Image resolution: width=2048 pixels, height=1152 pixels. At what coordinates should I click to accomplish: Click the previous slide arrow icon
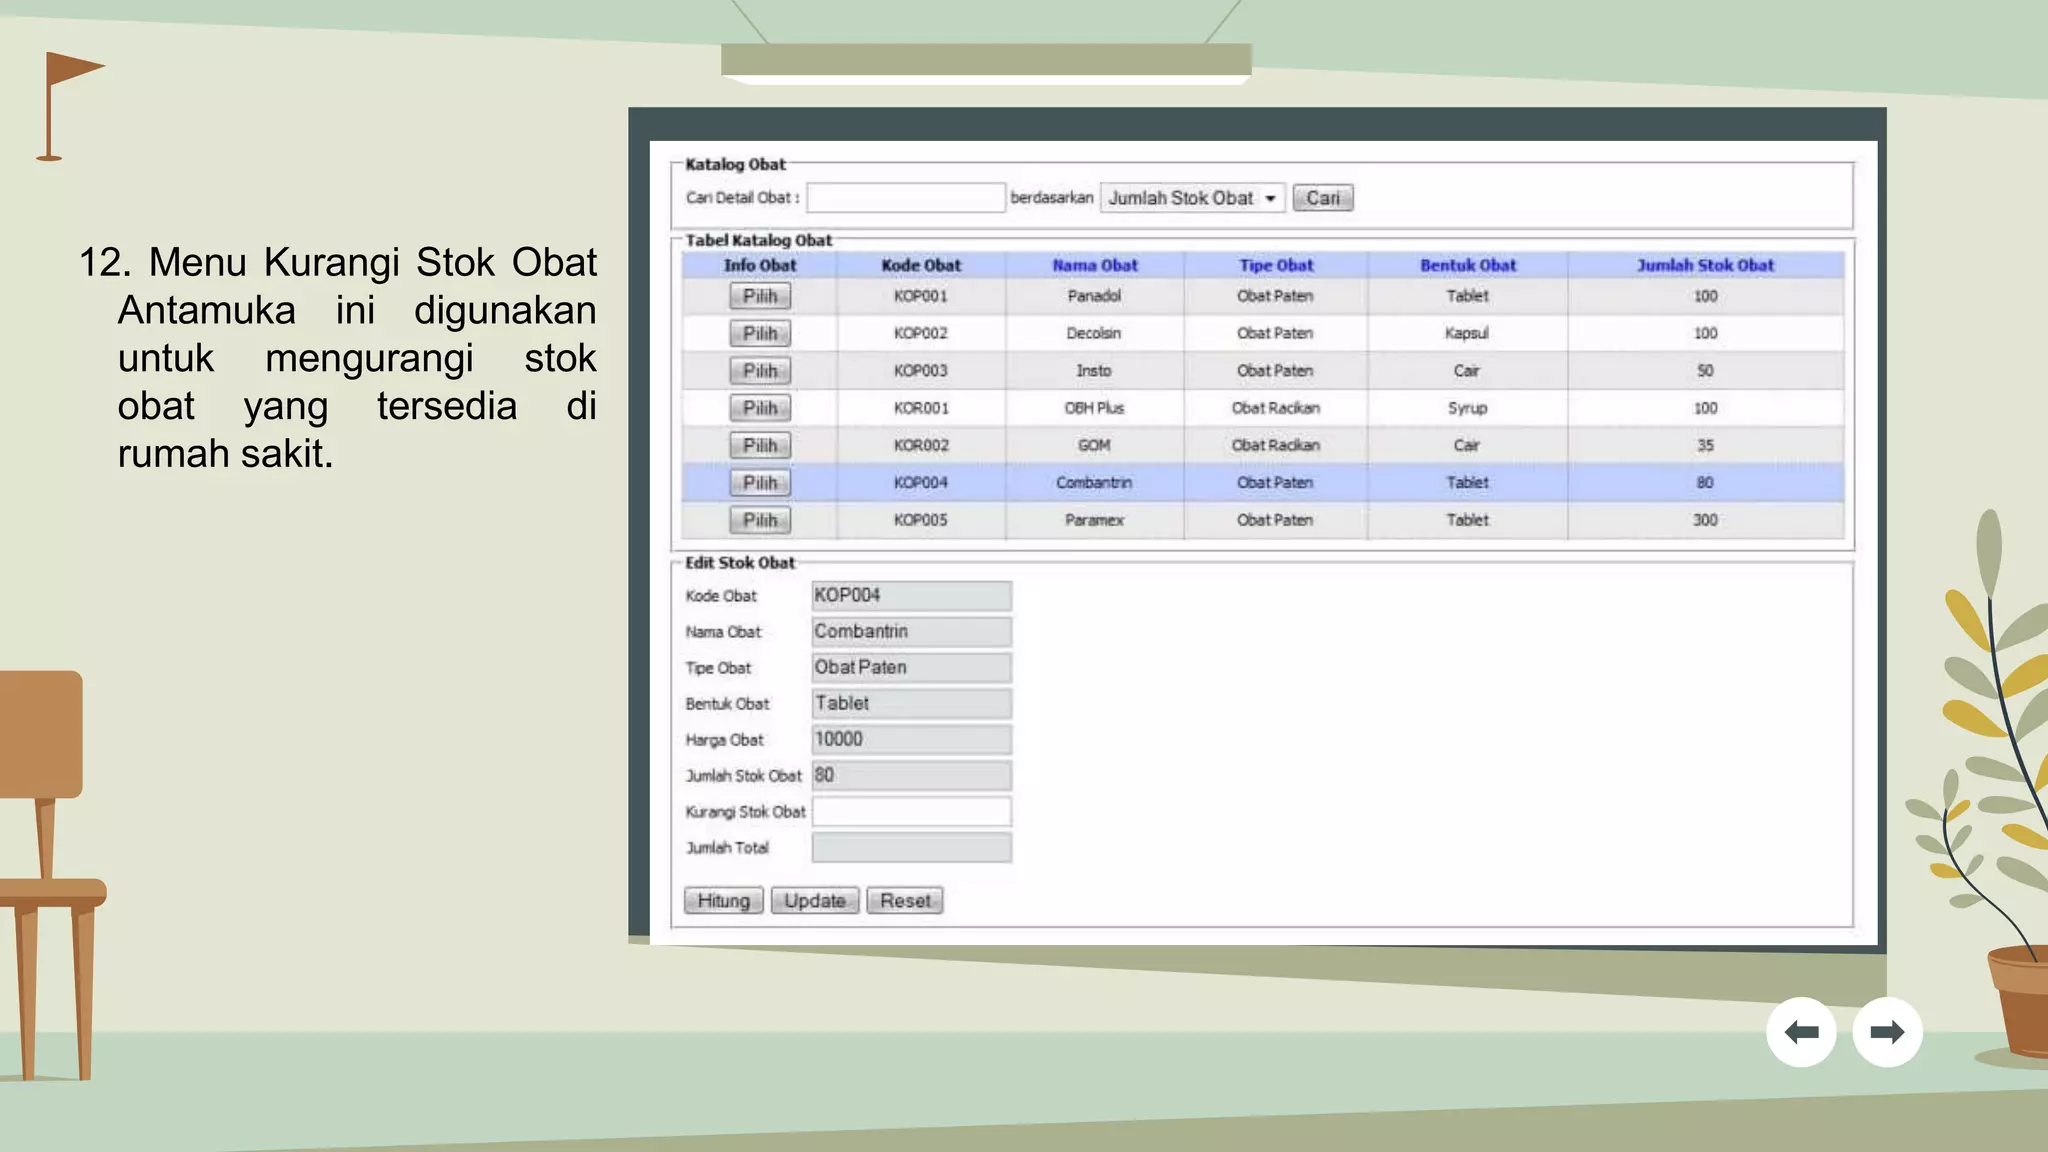coord(1801,1032)
